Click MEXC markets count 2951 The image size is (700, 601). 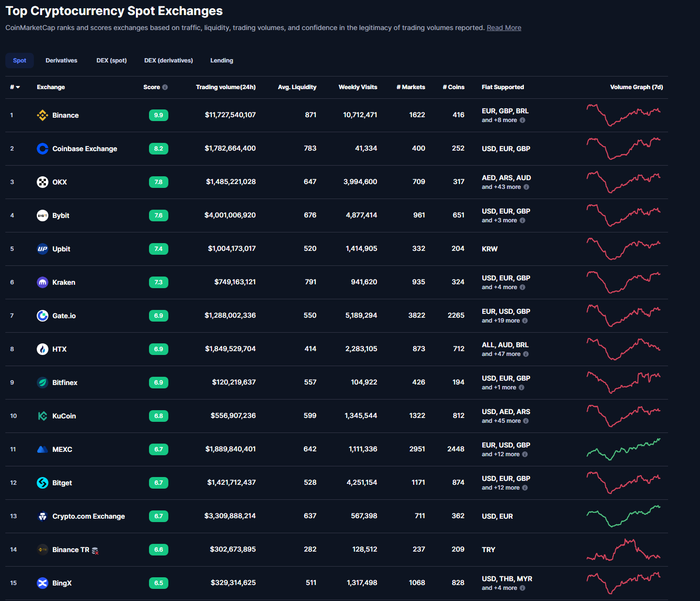[x=417, y=449]
